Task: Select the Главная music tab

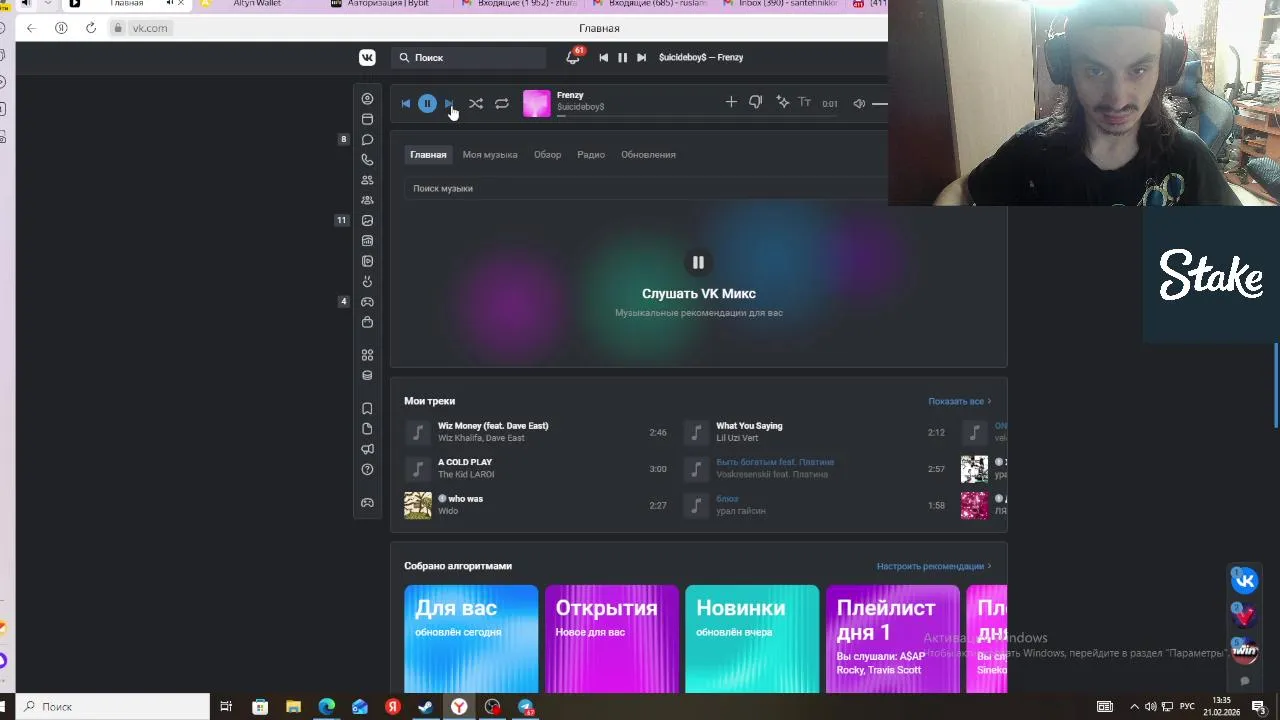Action: tap(428, 155)
